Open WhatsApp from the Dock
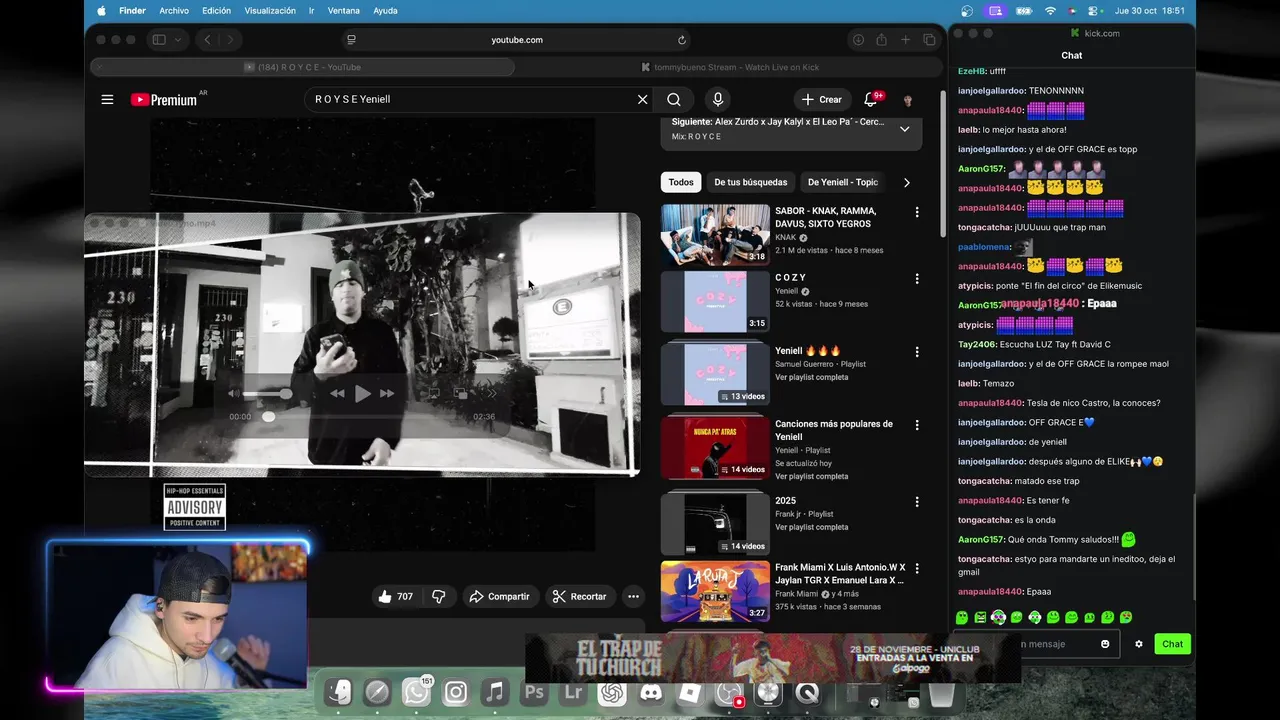The image size is (1280, 720). click(416, 692)
